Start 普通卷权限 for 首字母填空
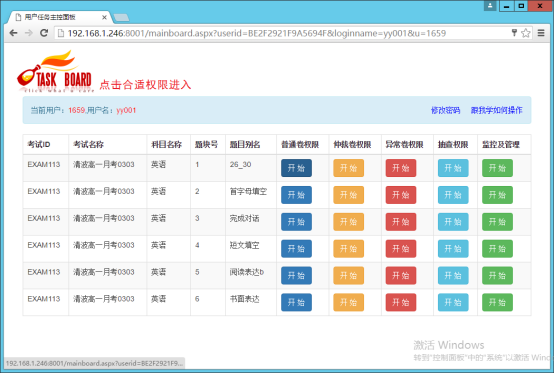 point(296,195)
